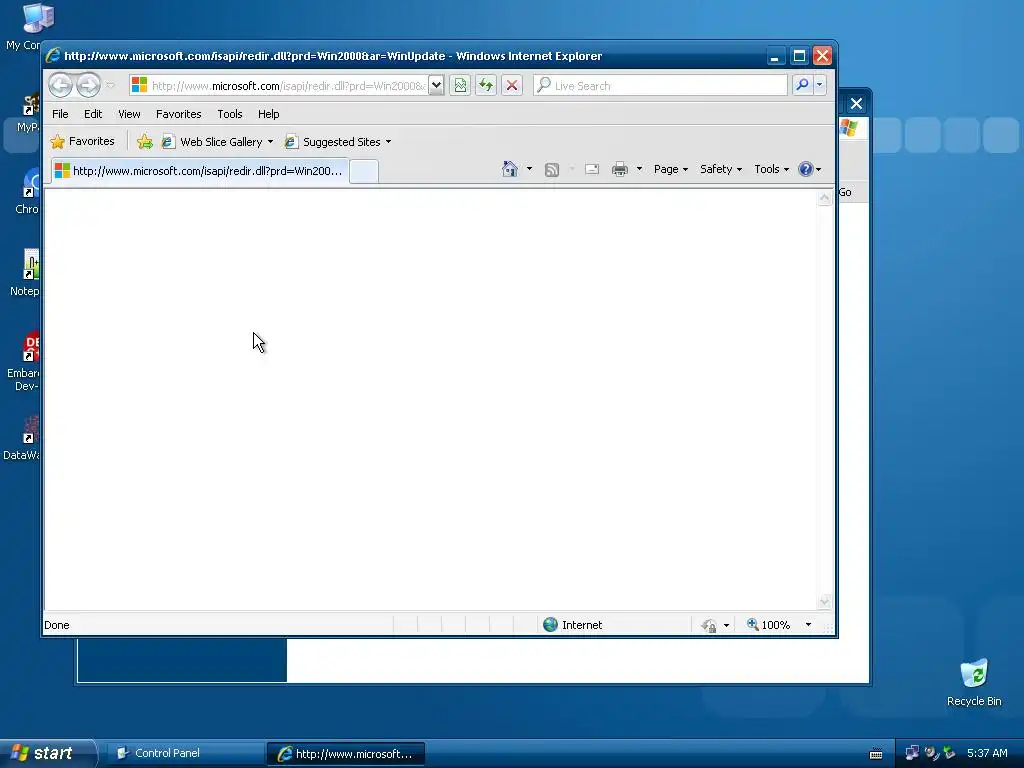The width and height of the screenshot is (1024, 768).
Task: Click the Forward navigation arrow button
Action: 88,85
